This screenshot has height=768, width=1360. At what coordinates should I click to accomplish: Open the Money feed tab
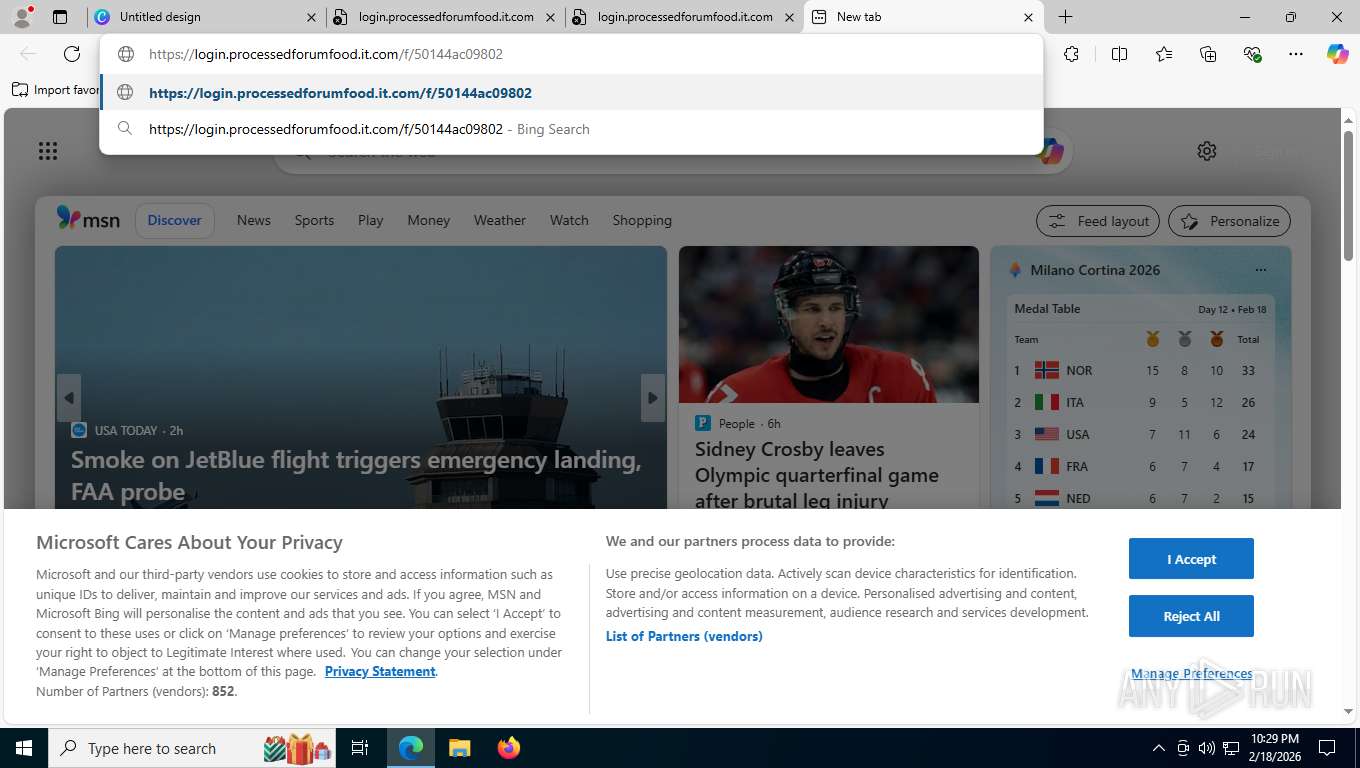(429, 220)
